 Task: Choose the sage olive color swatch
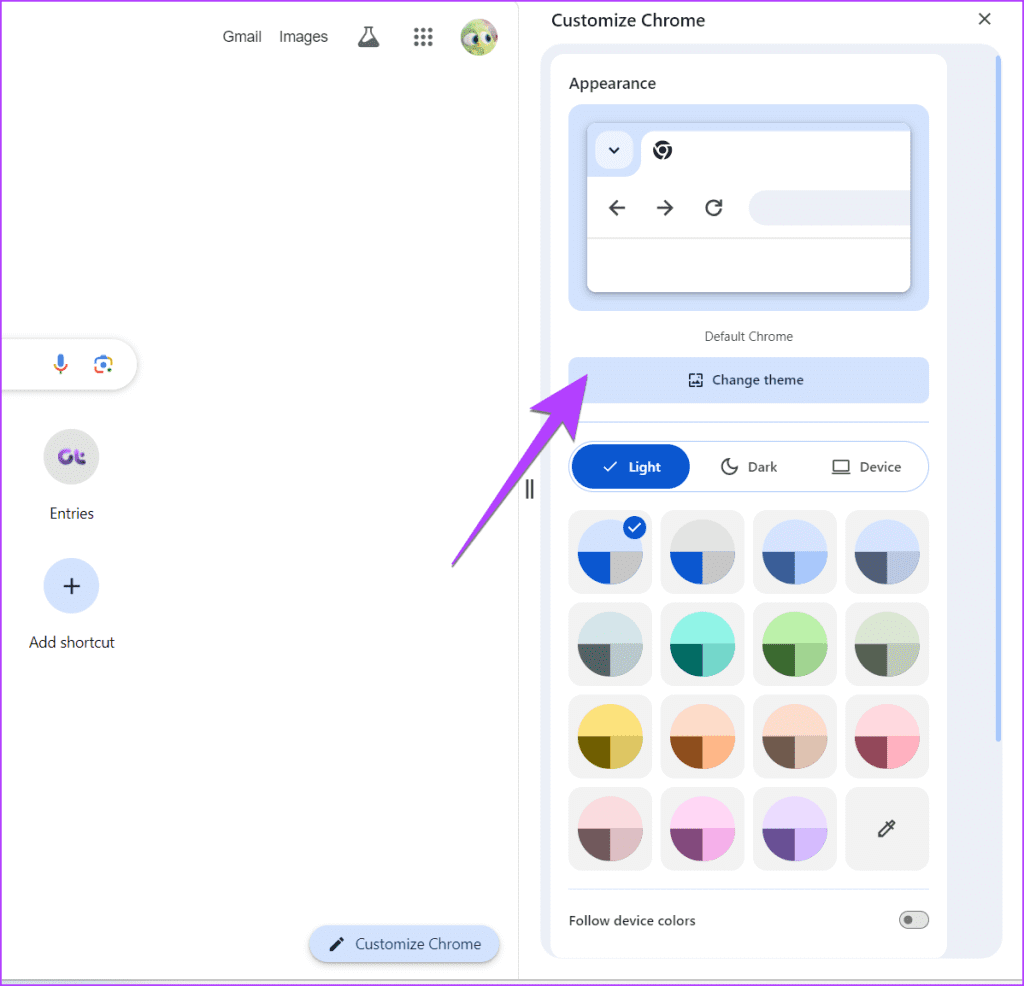pyautogui.click(x=886, y=644)
